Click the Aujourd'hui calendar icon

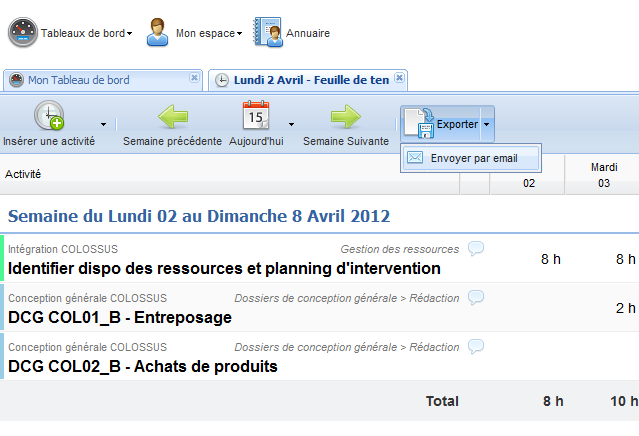click(x=256, y=115)
